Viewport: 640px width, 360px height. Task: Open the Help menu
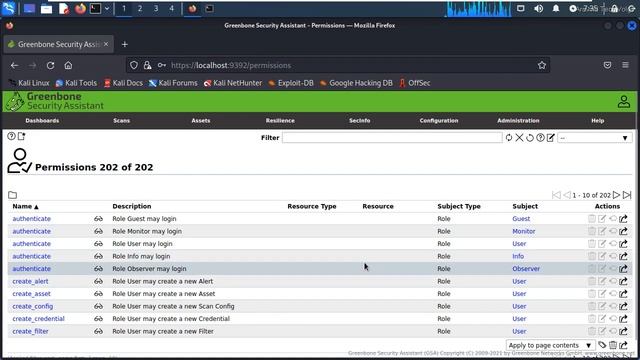pos(598,121)
